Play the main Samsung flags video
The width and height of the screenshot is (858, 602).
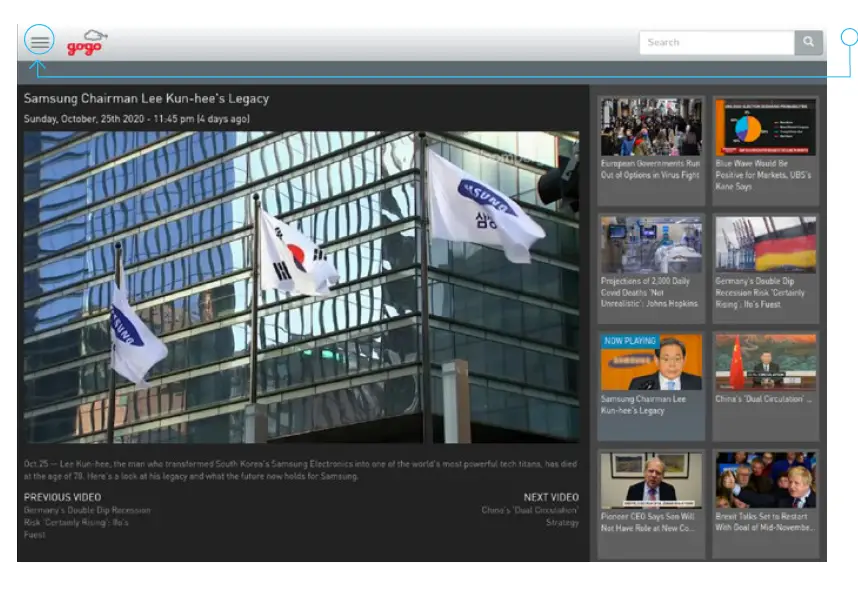tap(302, 287)
